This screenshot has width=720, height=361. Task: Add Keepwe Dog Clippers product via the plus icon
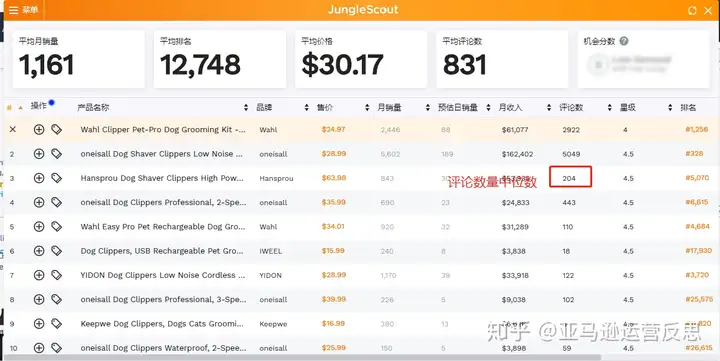pyautogui.click(x=39, y=324)
